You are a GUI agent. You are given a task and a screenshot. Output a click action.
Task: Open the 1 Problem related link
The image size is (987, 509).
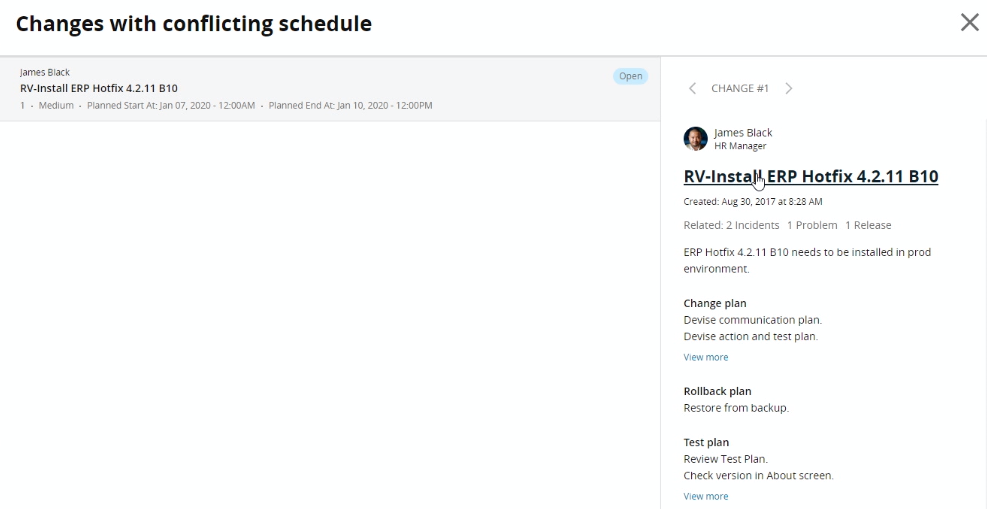(x=812, y=225)
